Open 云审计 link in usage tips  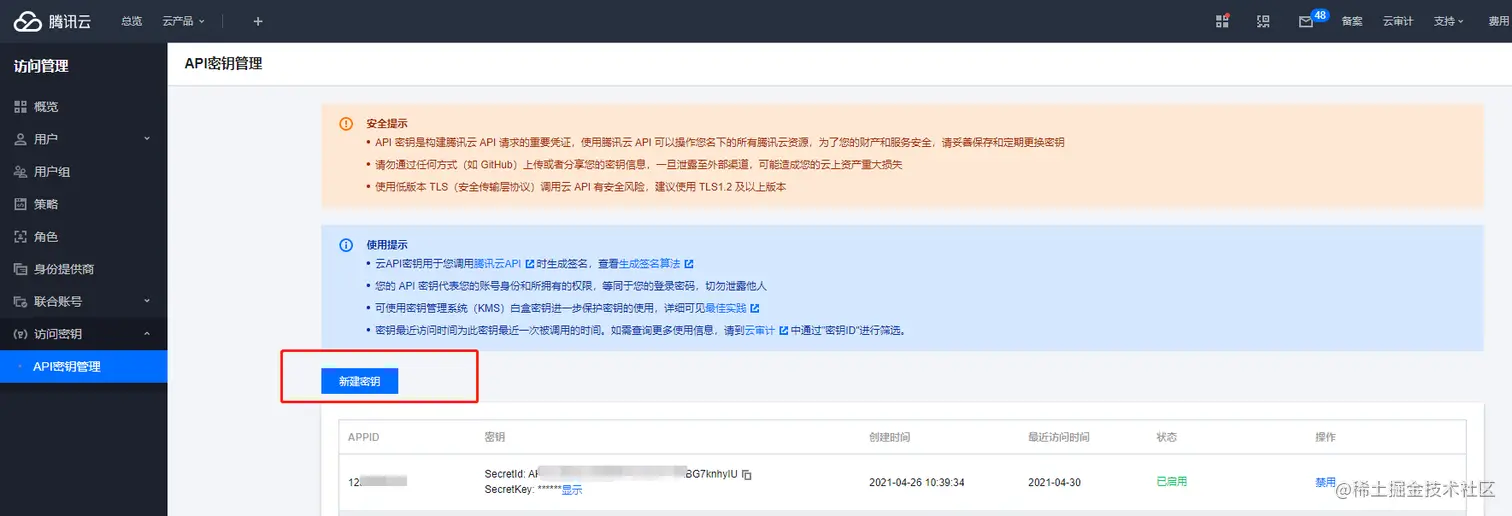click(760, 330)
